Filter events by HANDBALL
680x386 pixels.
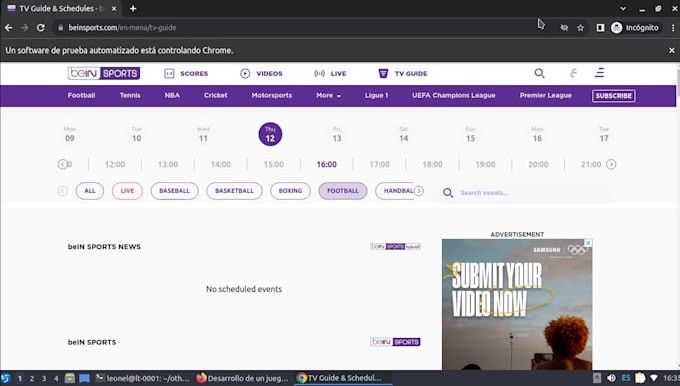pos(395,191)
